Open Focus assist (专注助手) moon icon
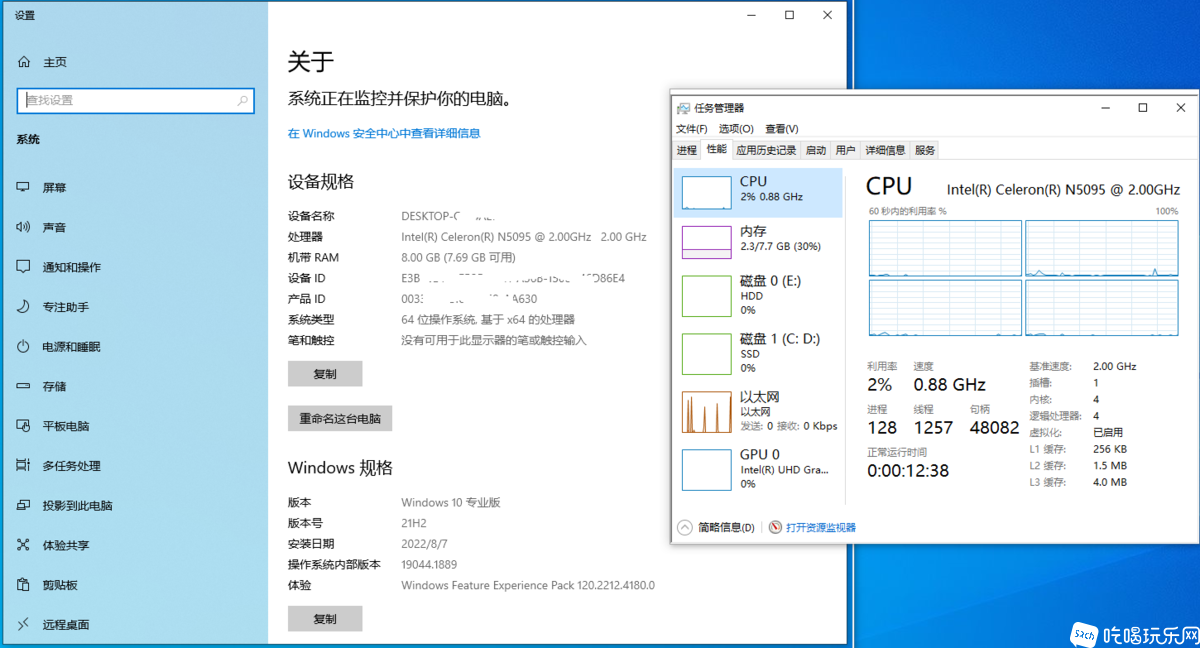The width and height of the screenshot is (1200, 648). [x=24, y=307]
